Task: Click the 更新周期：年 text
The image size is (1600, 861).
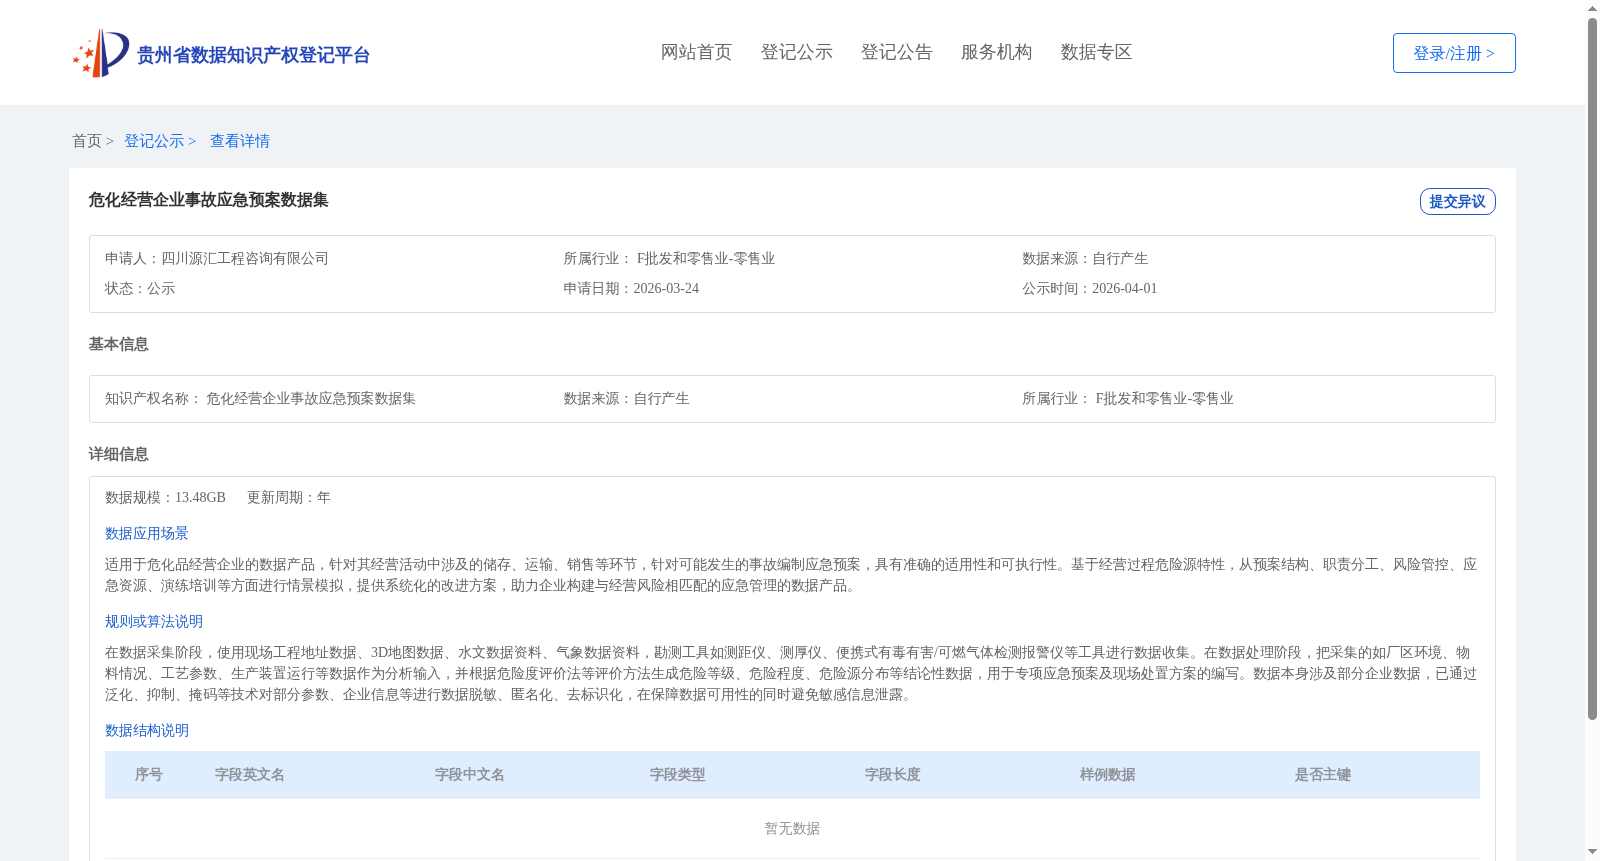Action: (x=289, y=497)
